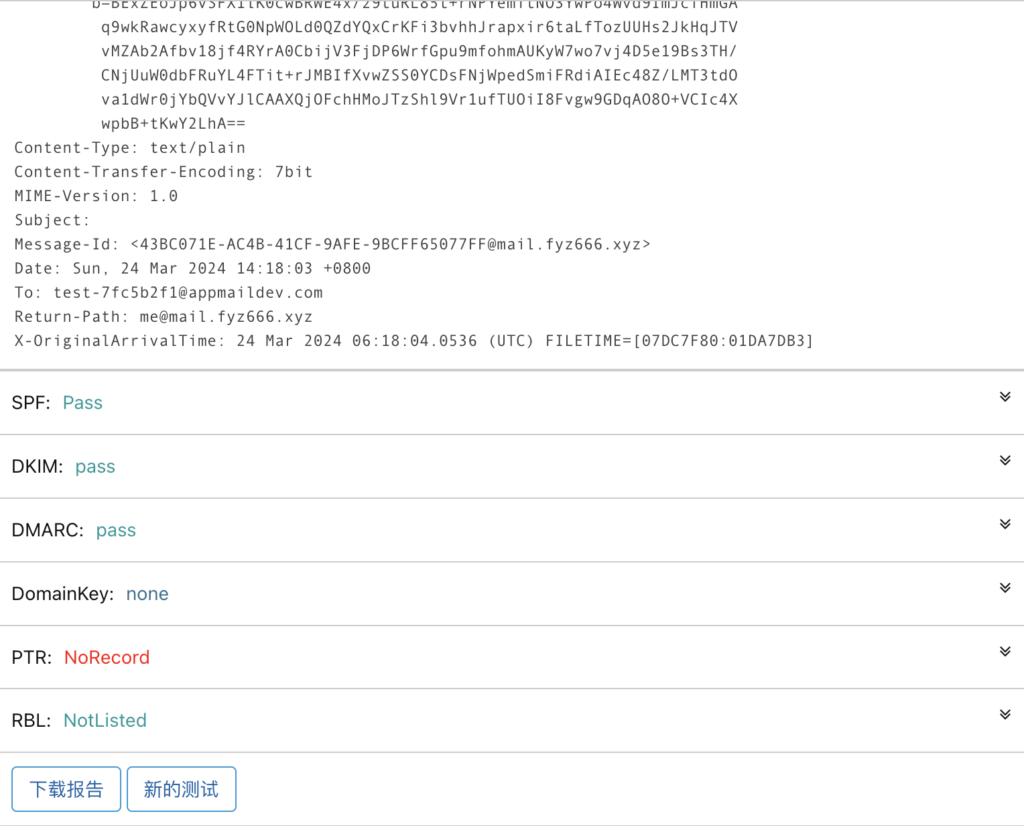
Task: Expand the DKIM section chevron
Action: [1005, 461]
